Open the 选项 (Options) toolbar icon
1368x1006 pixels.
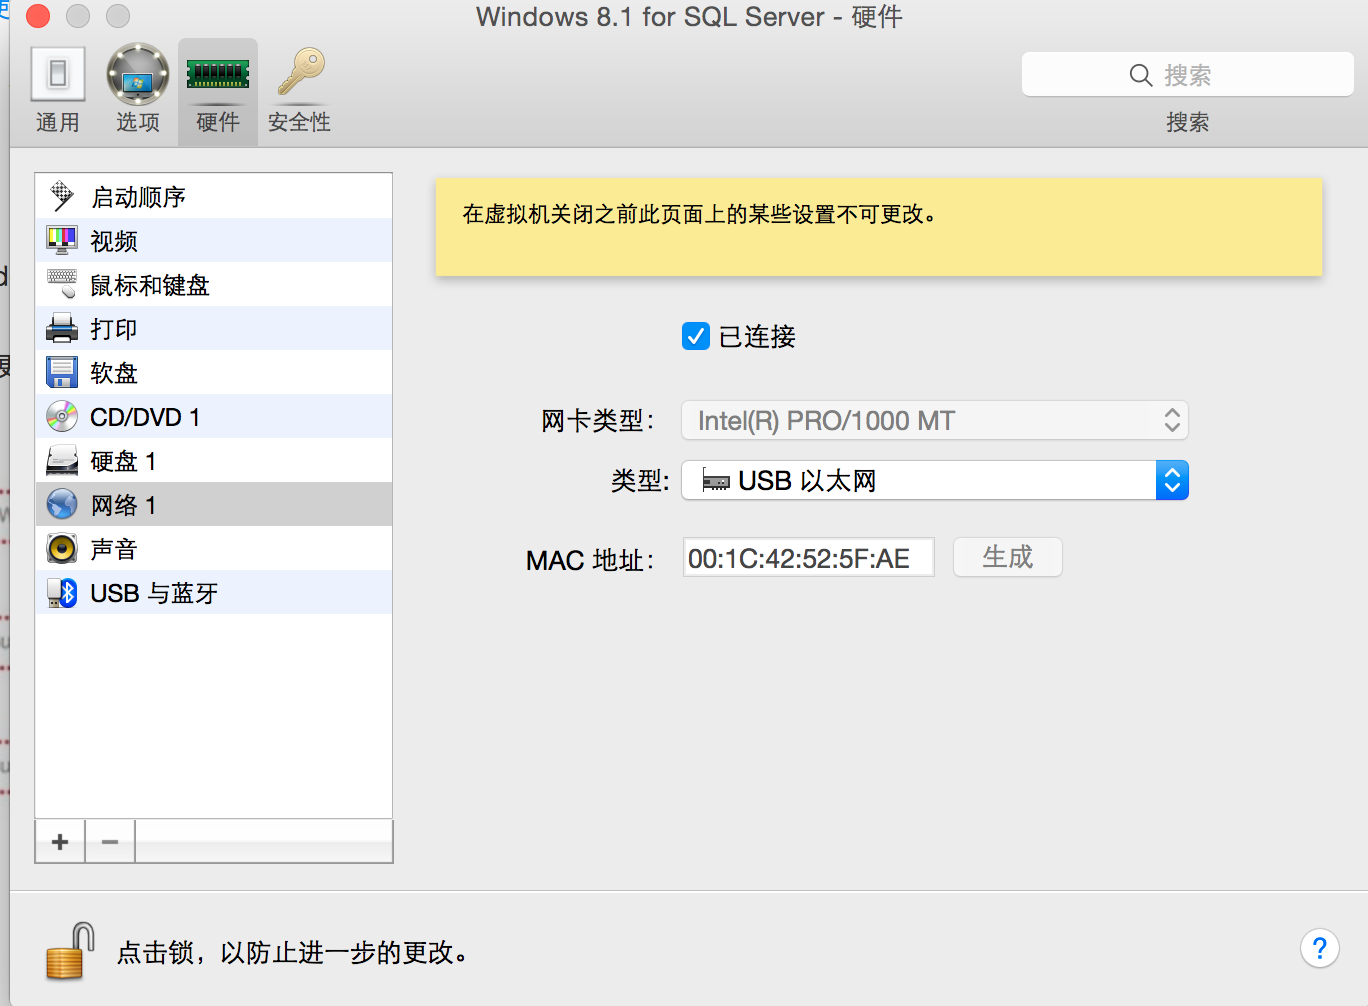138,74
